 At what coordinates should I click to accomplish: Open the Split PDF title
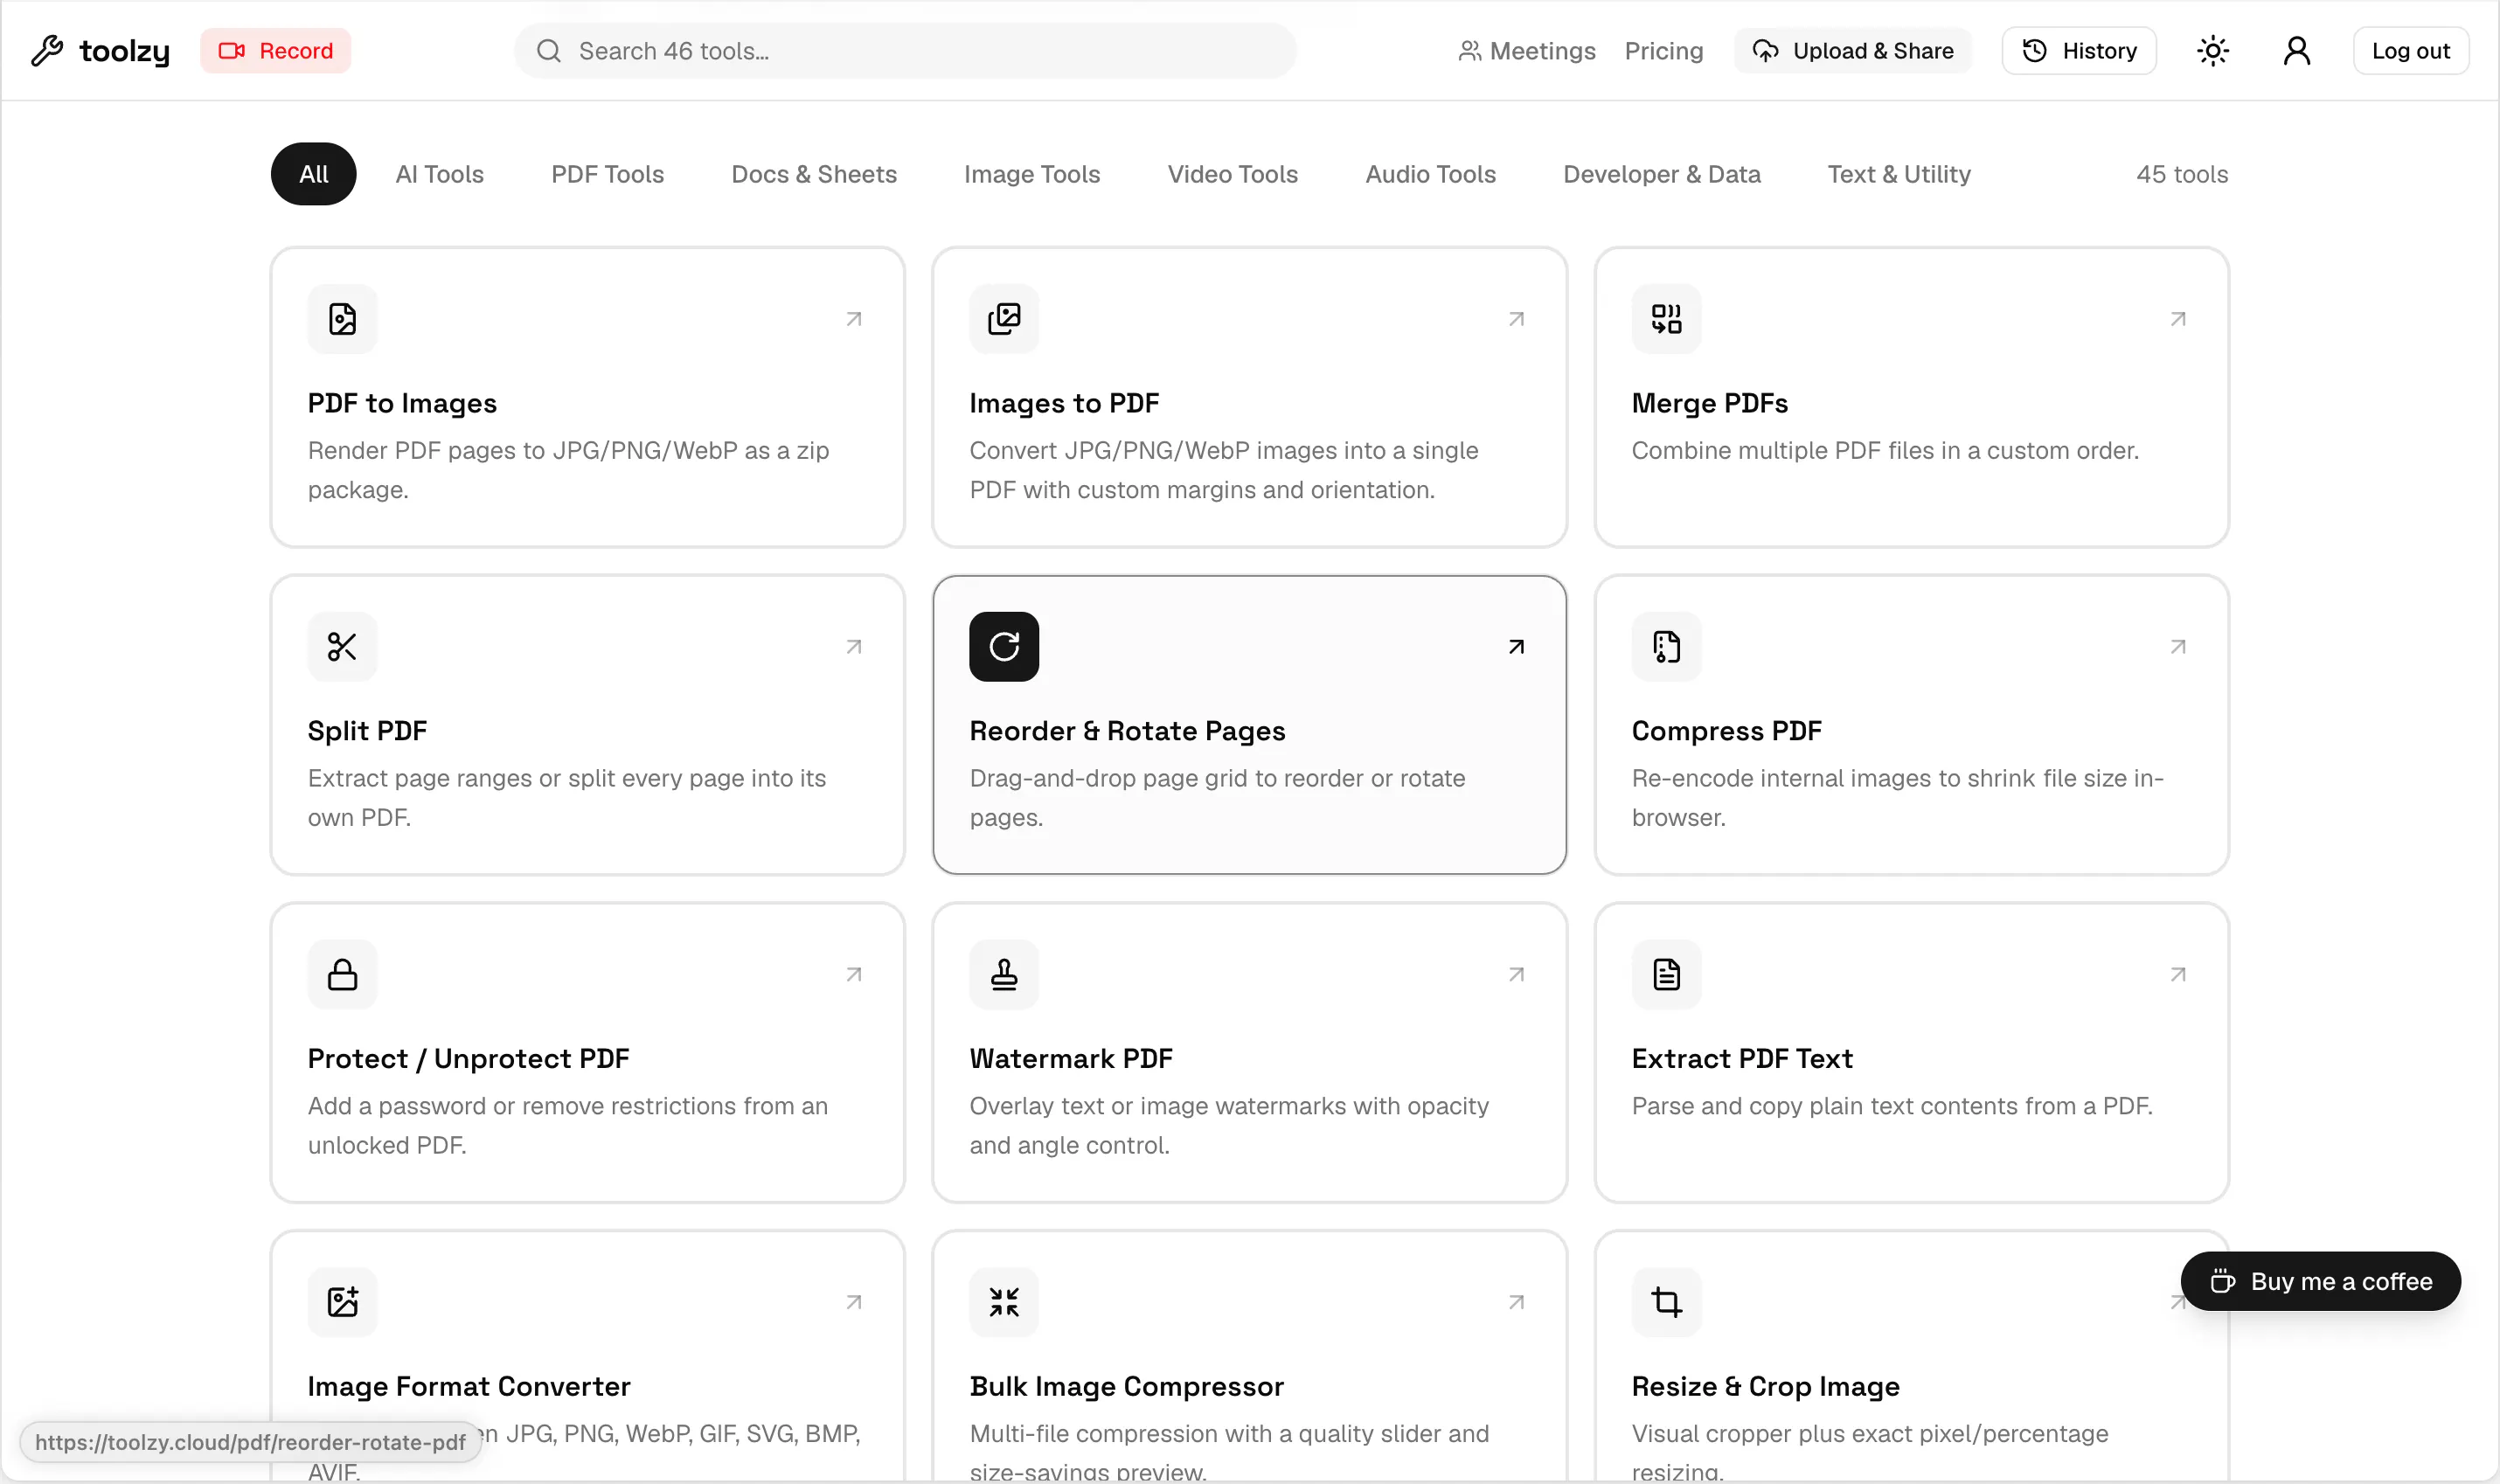[x=367, y=731]
